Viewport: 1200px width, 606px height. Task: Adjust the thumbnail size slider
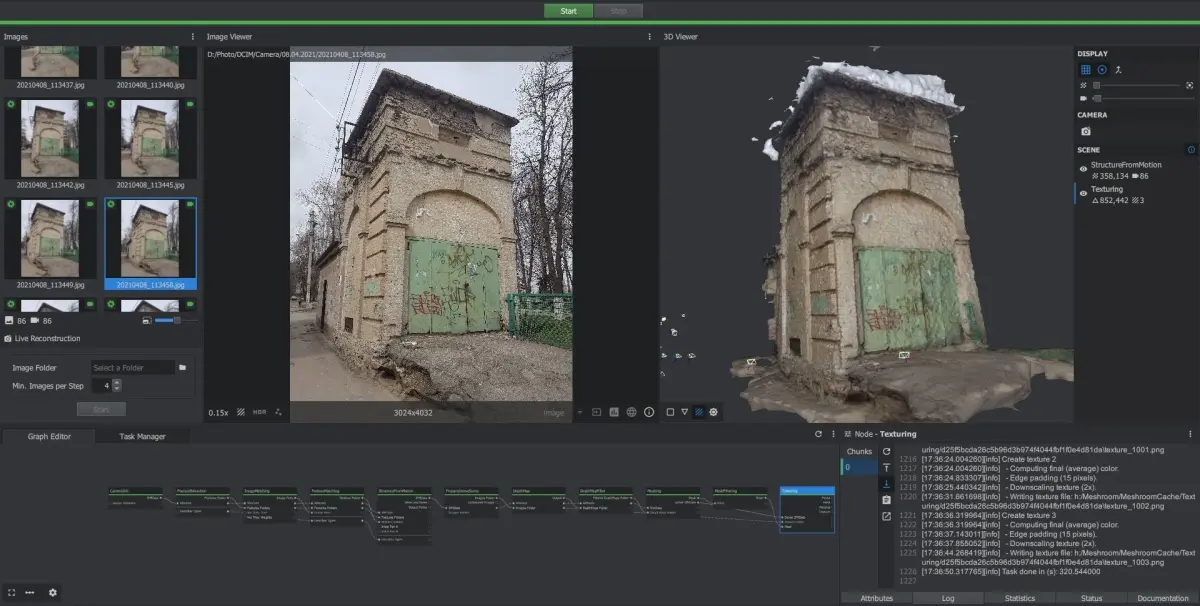pyautogui.click(x=175, y=320)
